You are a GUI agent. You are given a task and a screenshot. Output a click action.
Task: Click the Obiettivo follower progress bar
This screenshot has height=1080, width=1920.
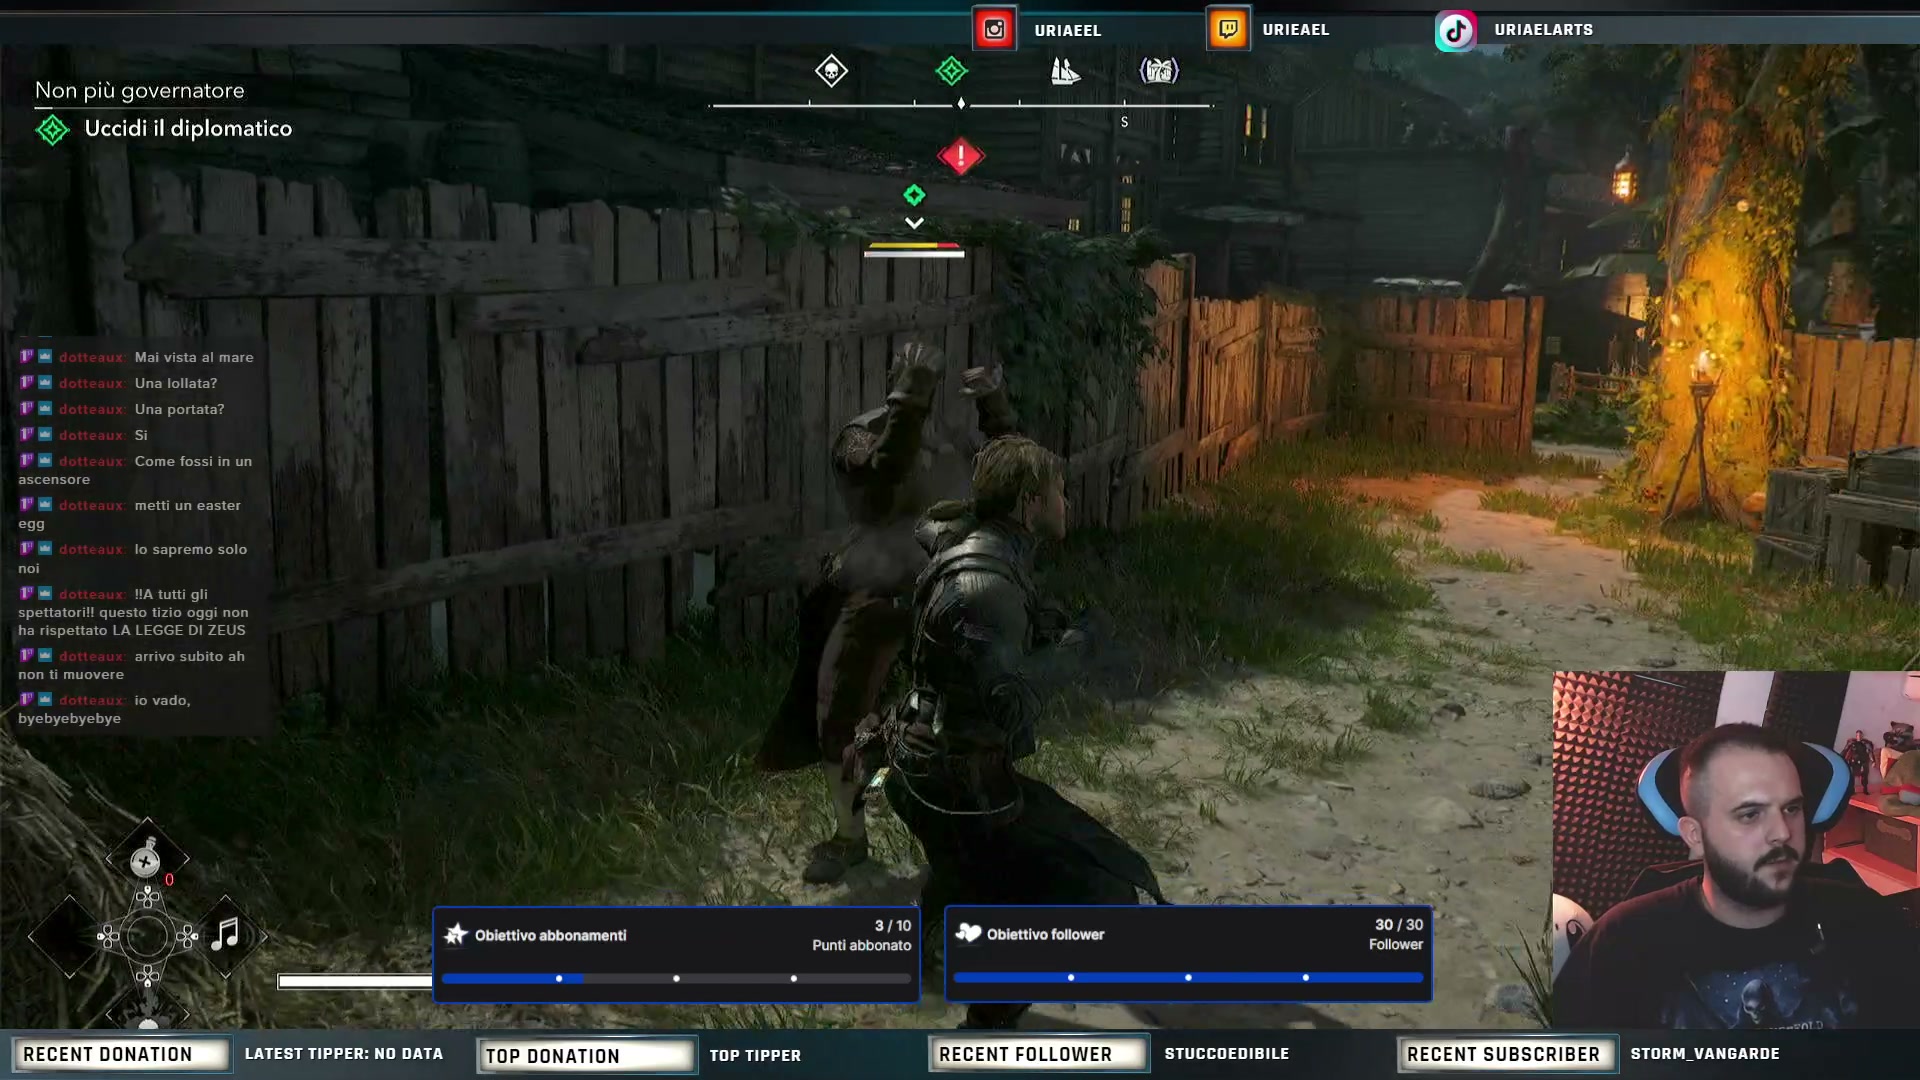[x=1188, y=977]
